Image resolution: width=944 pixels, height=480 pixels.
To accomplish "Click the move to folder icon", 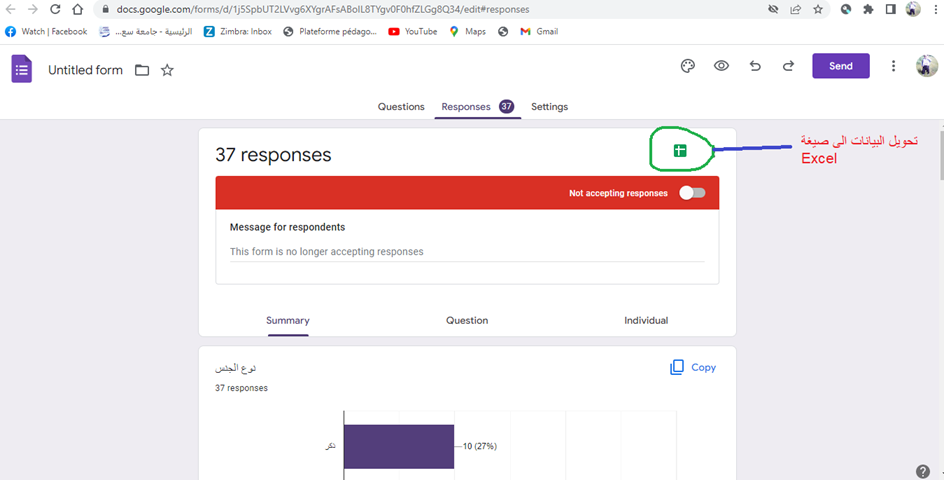I will (x=142, y=70).
